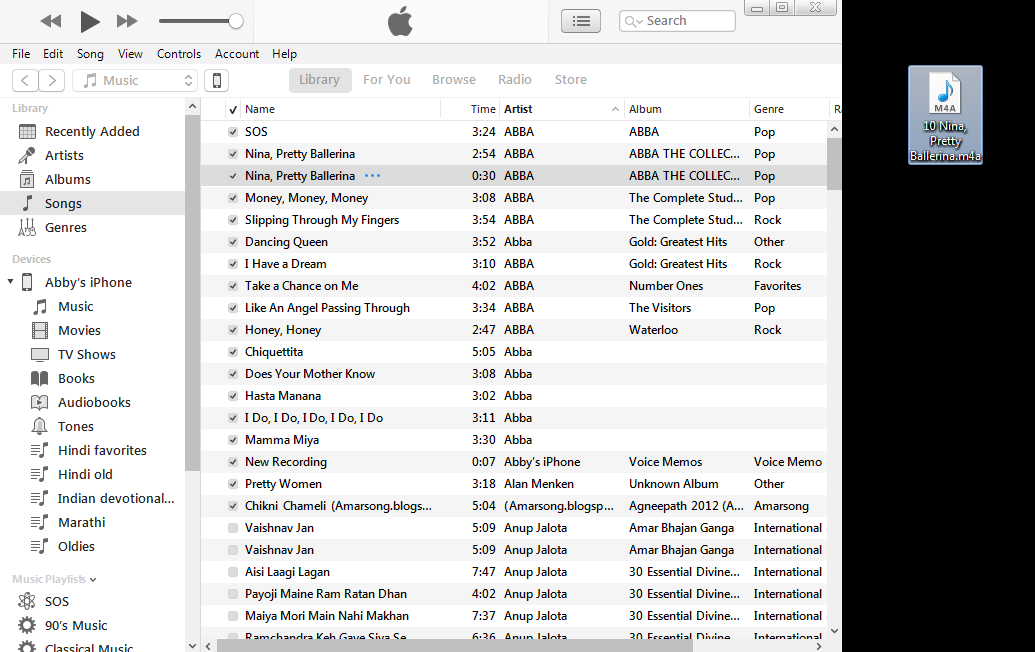Select Recently Added in the sidebar
Image resolution: width=1035 pixels, height=652 pixels.
coord(92,131)
